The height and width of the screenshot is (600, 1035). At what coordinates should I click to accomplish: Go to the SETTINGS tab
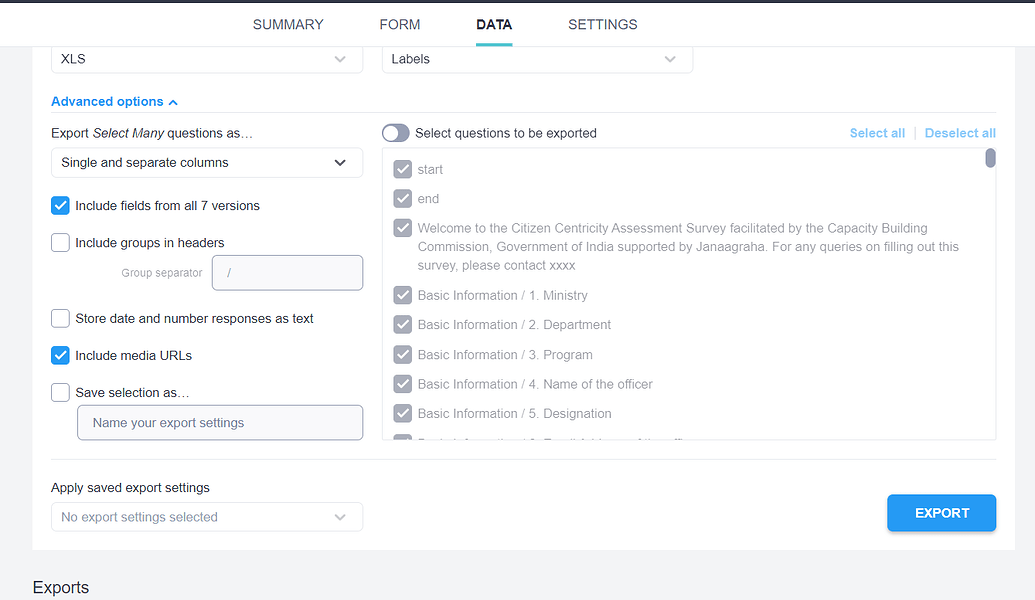pos(602,24)
